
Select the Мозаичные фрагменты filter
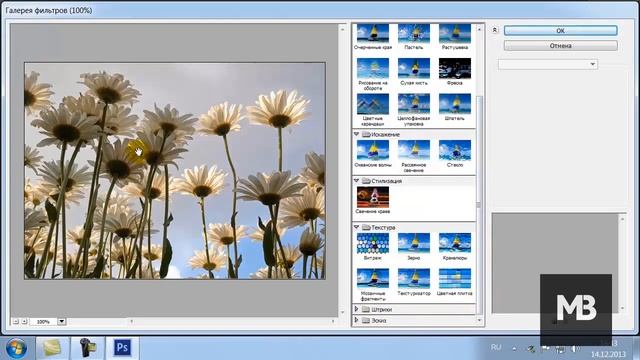(x=373, y=279)
